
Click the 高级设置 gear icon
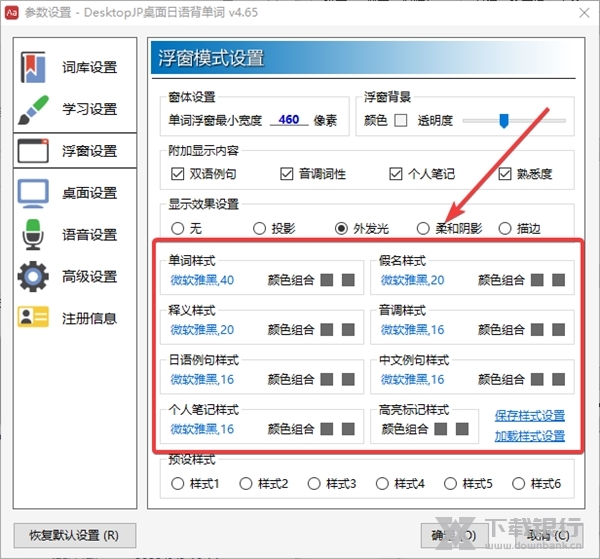pyautogui.click(x=33, y=276)
